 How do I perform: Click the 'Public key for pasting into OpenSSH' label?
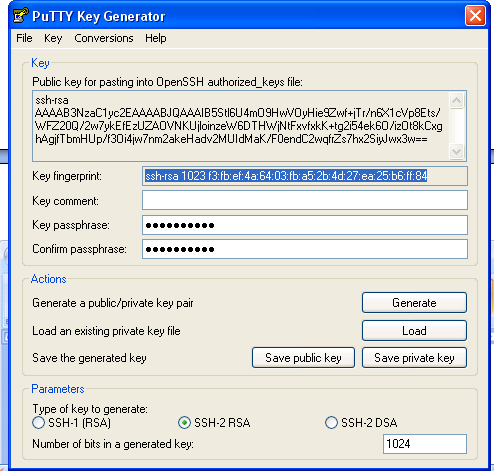[x=167, y=82]
